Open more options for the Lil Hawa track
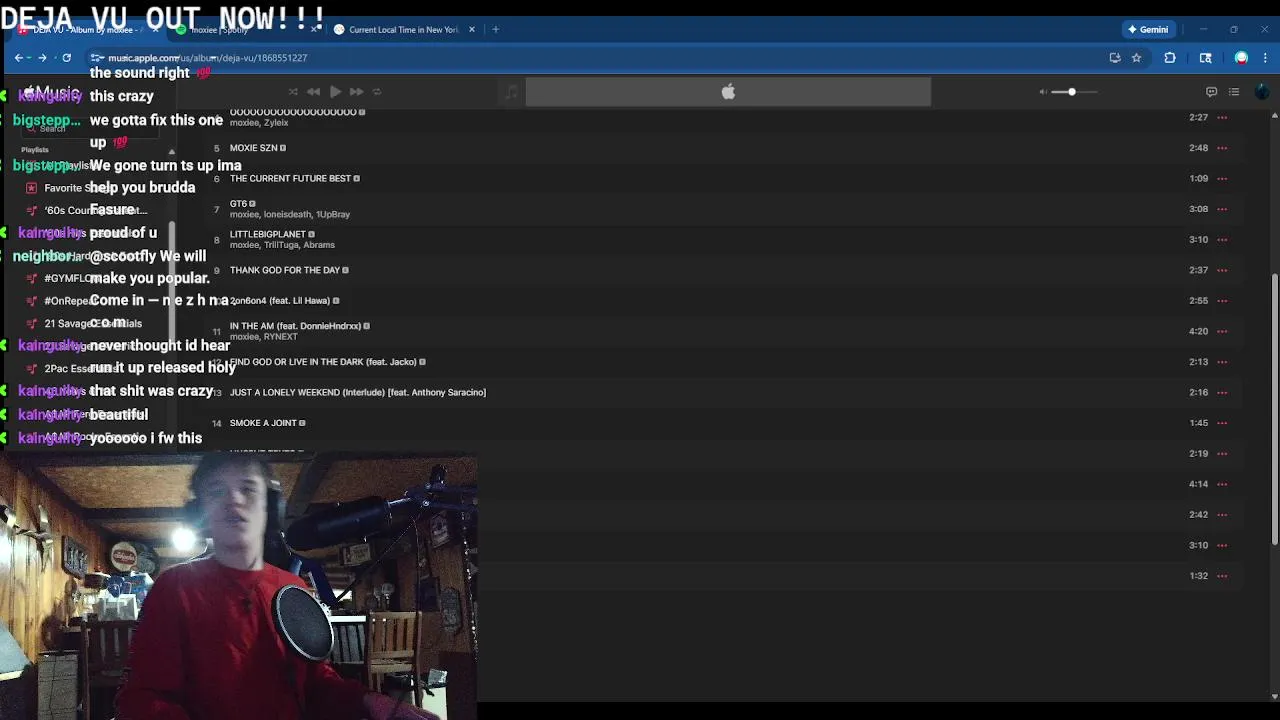The image size is (1280, 720). (x=1222, y=300)
